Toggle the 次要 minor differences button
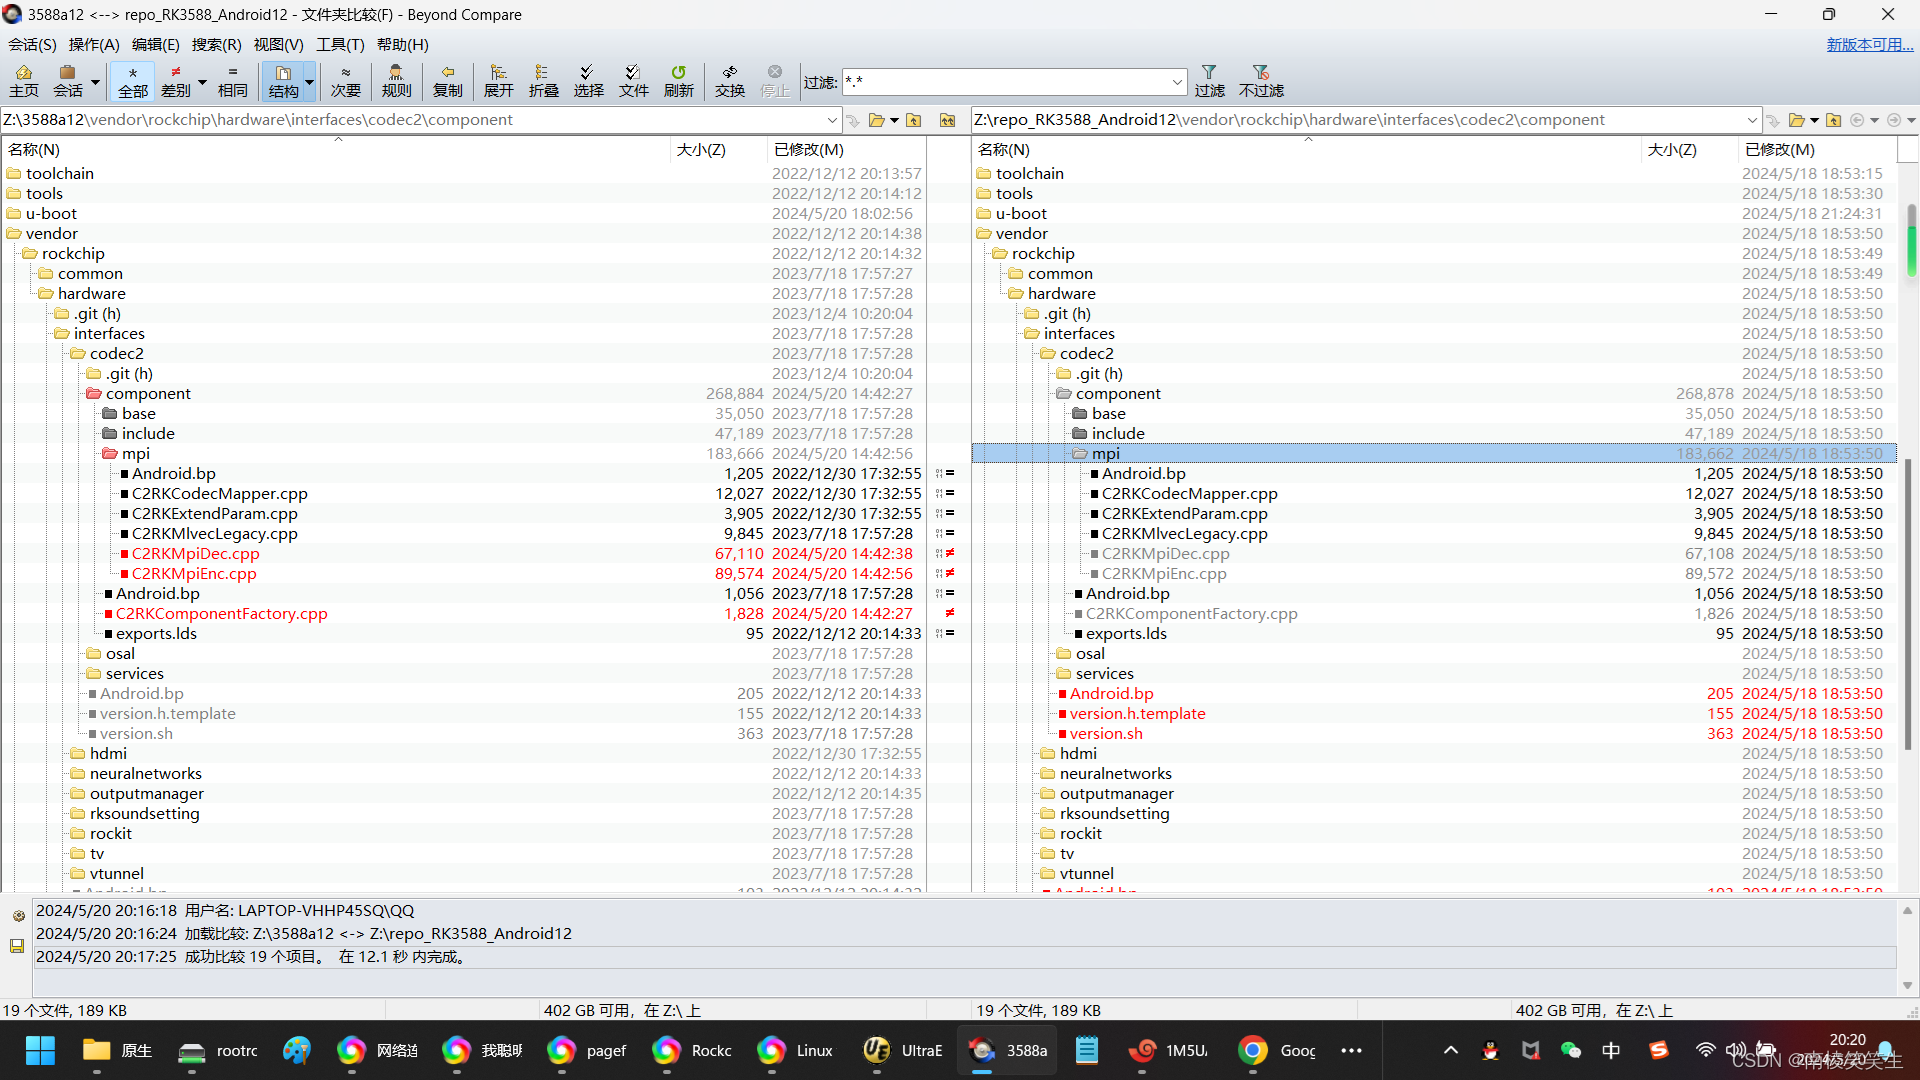 pos(345,80)
